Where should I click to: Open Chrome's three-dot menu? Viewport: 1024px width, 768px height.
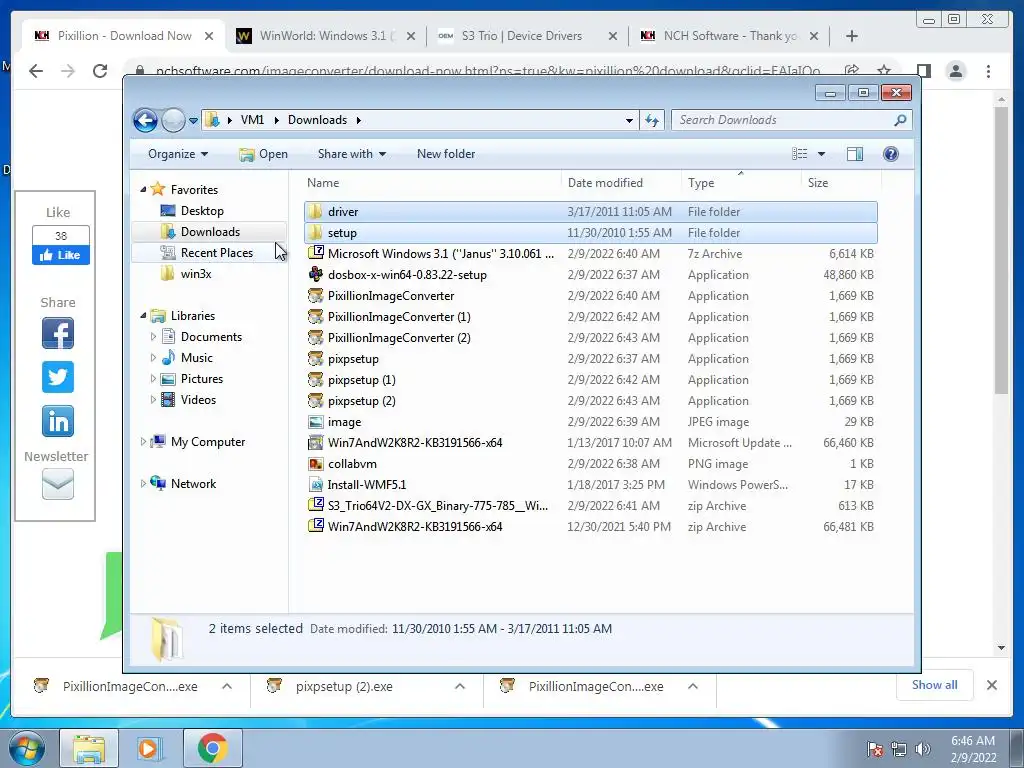(x=988, y=71)
